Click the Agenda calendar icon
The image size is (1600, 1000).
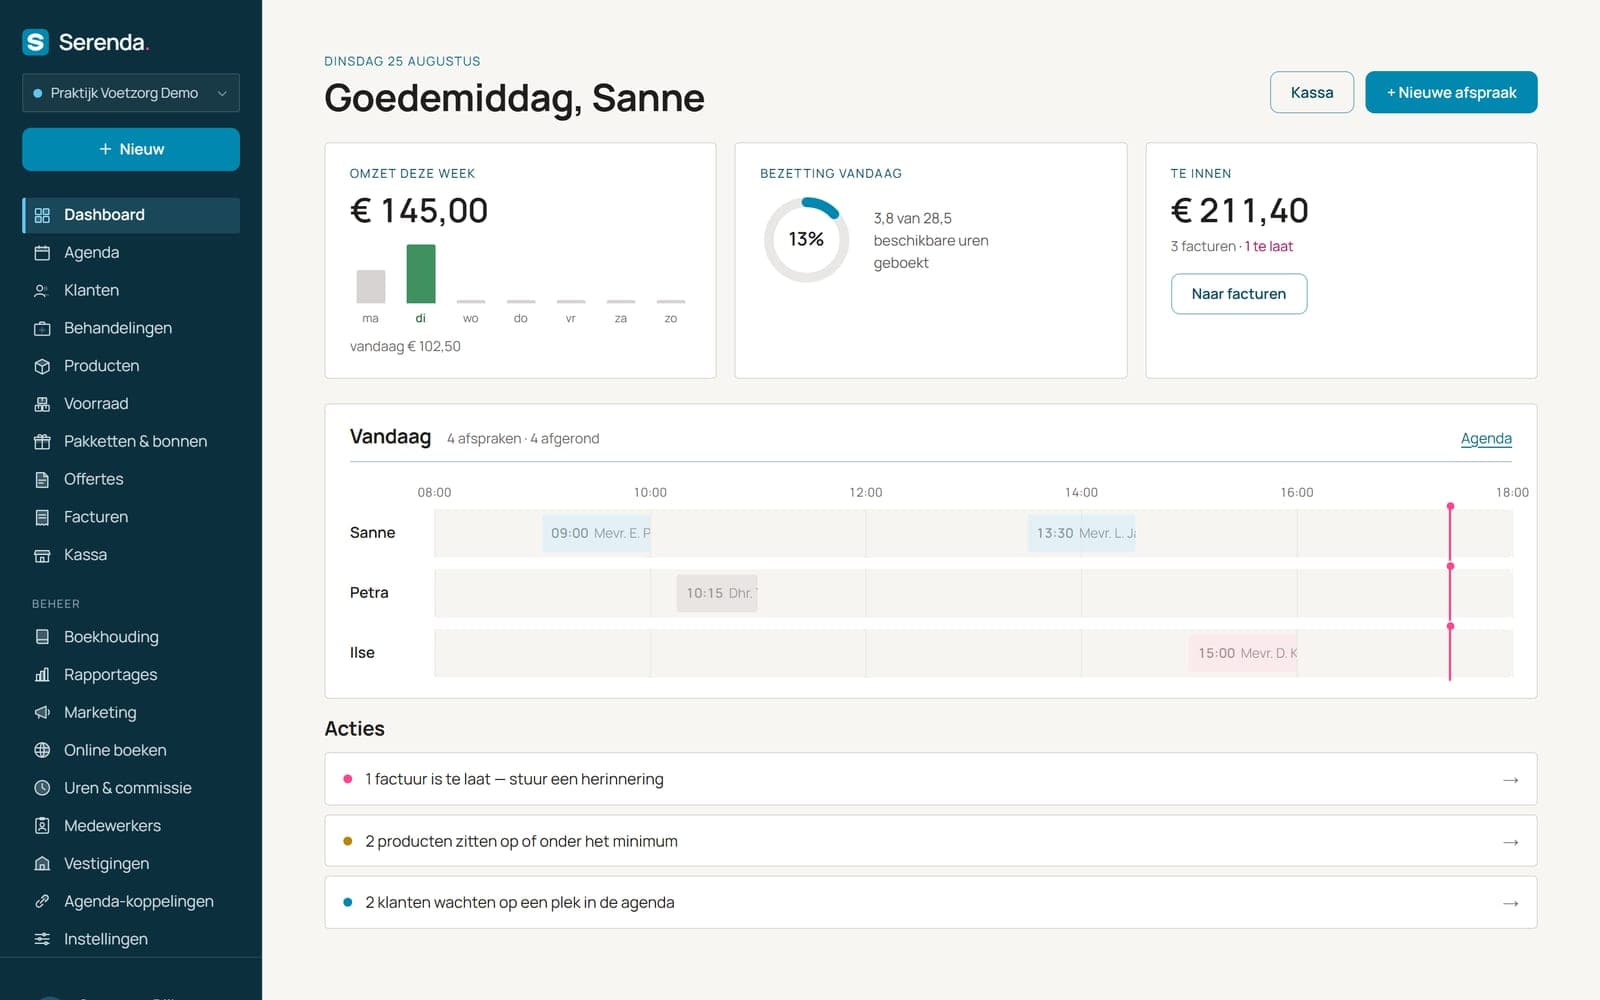[42, 253]
